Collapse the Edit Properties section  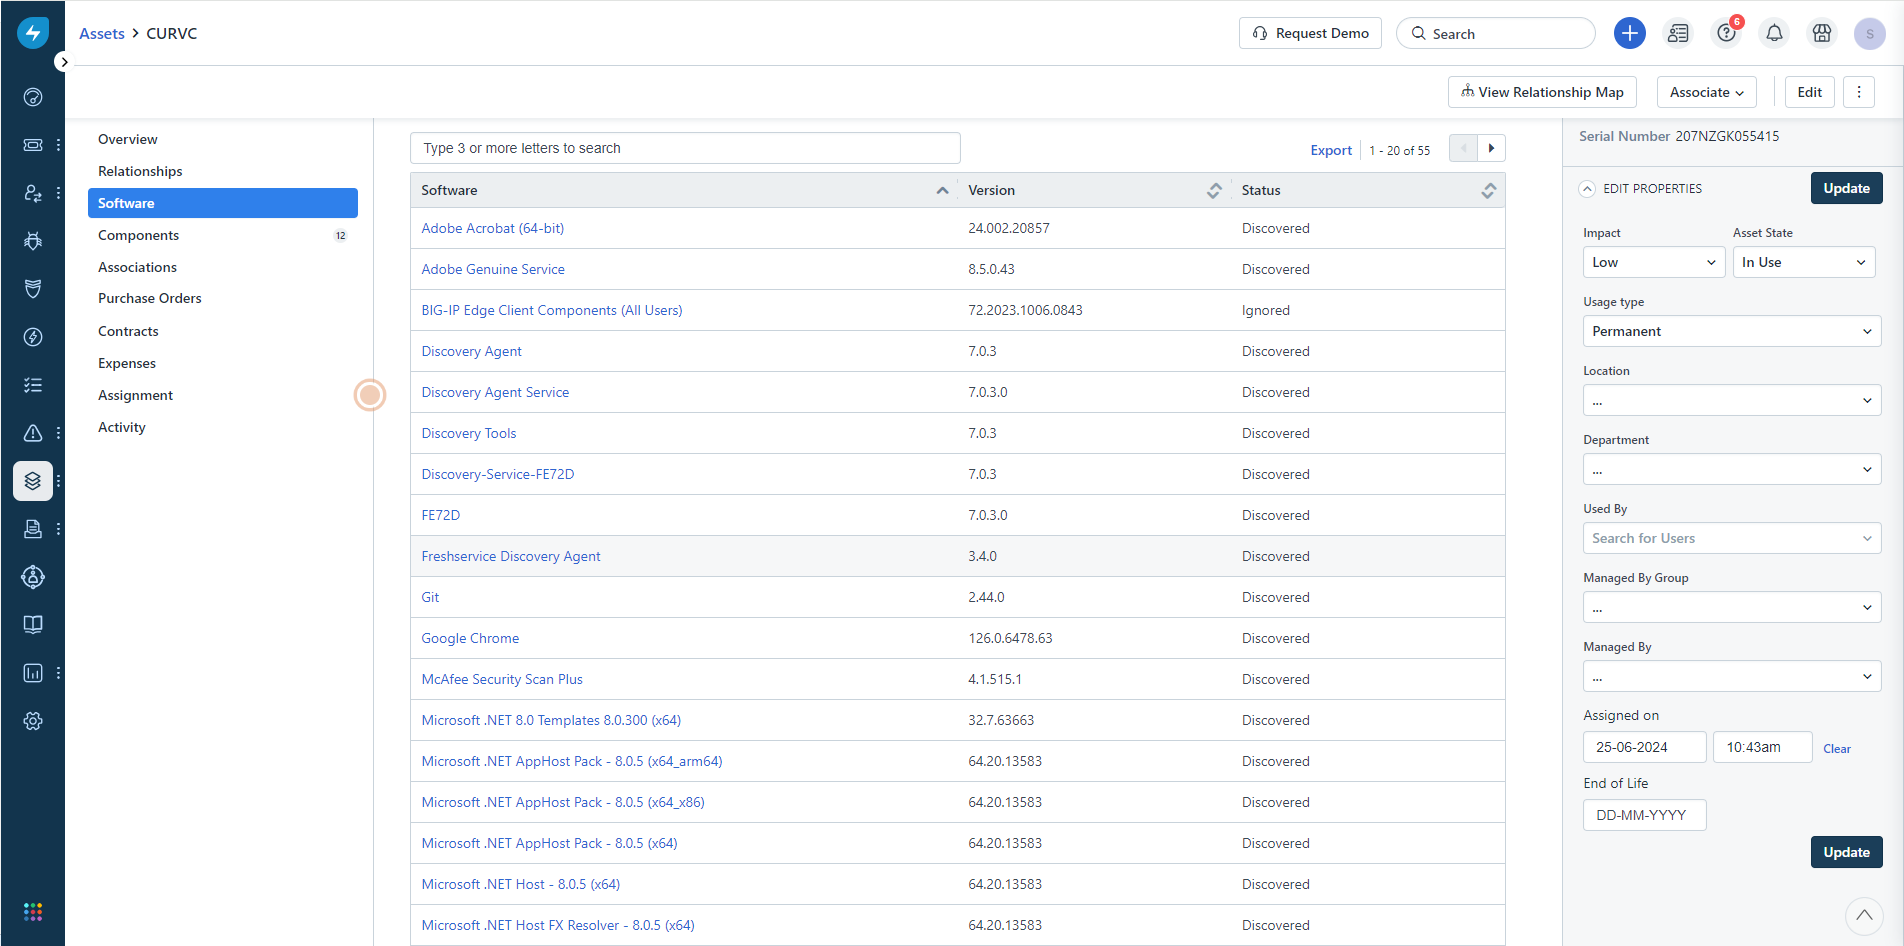[1587, 188]
